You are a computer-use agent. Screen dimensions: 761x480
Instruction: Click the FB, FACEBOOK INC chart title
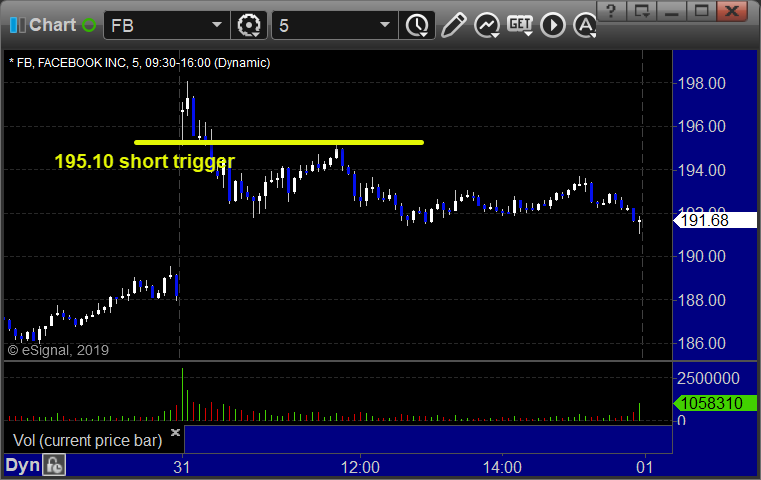(x=139, y=63)
